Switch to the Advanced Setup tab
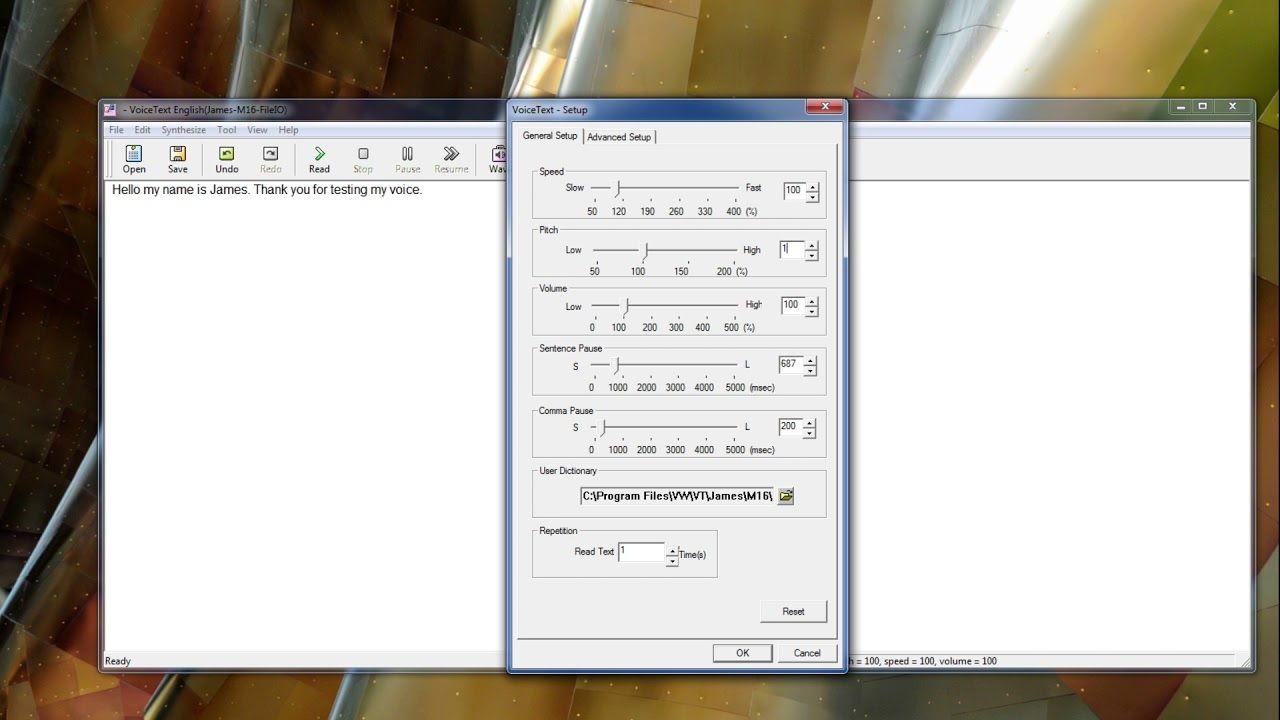This screenshot has width=1280, height=720. (x=619, y=137)
